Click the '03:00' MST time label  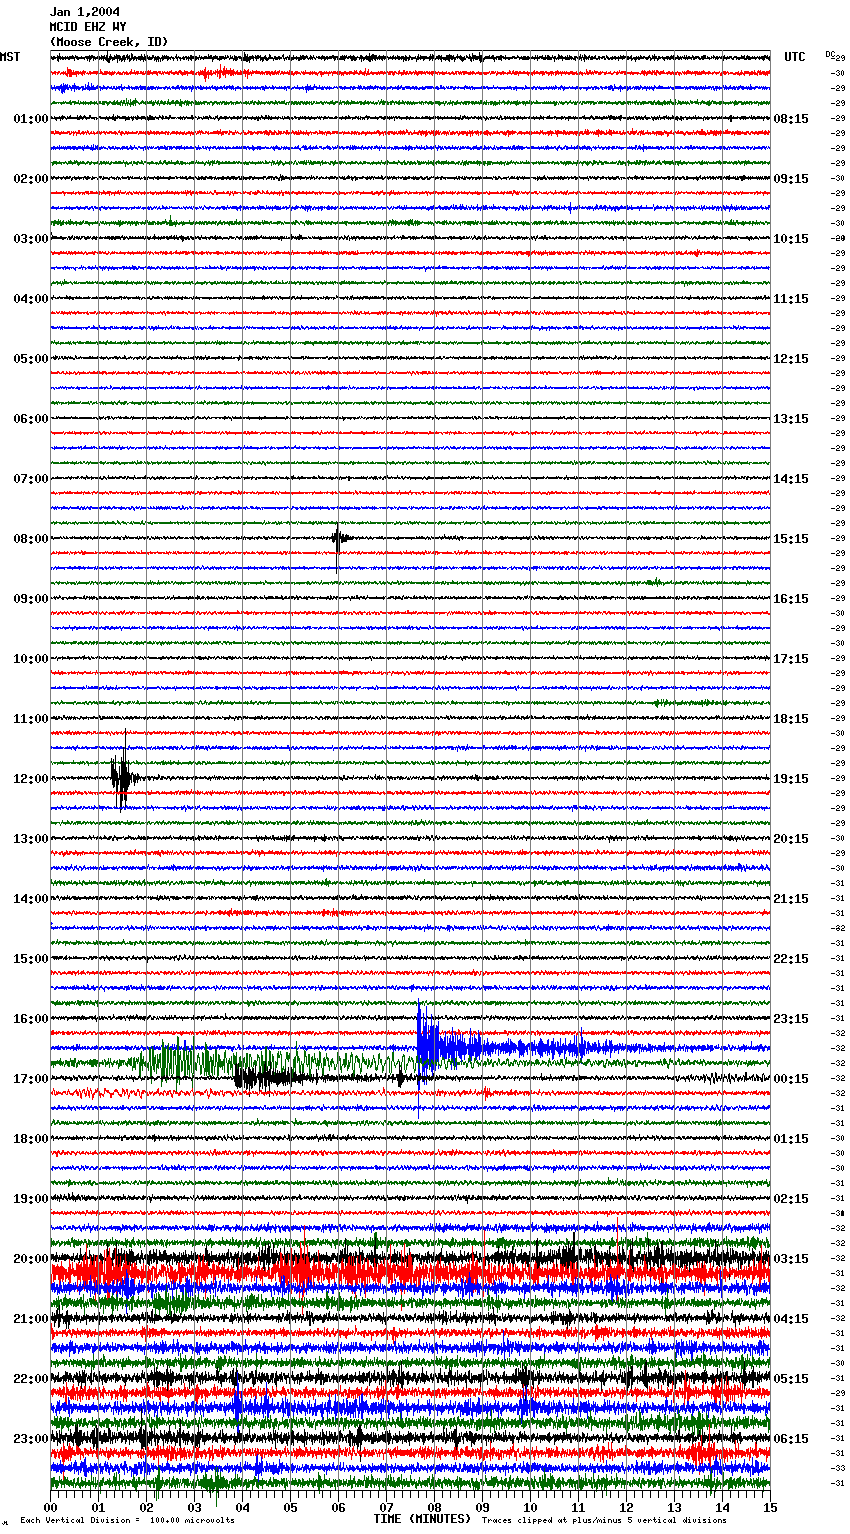(31, 239)
